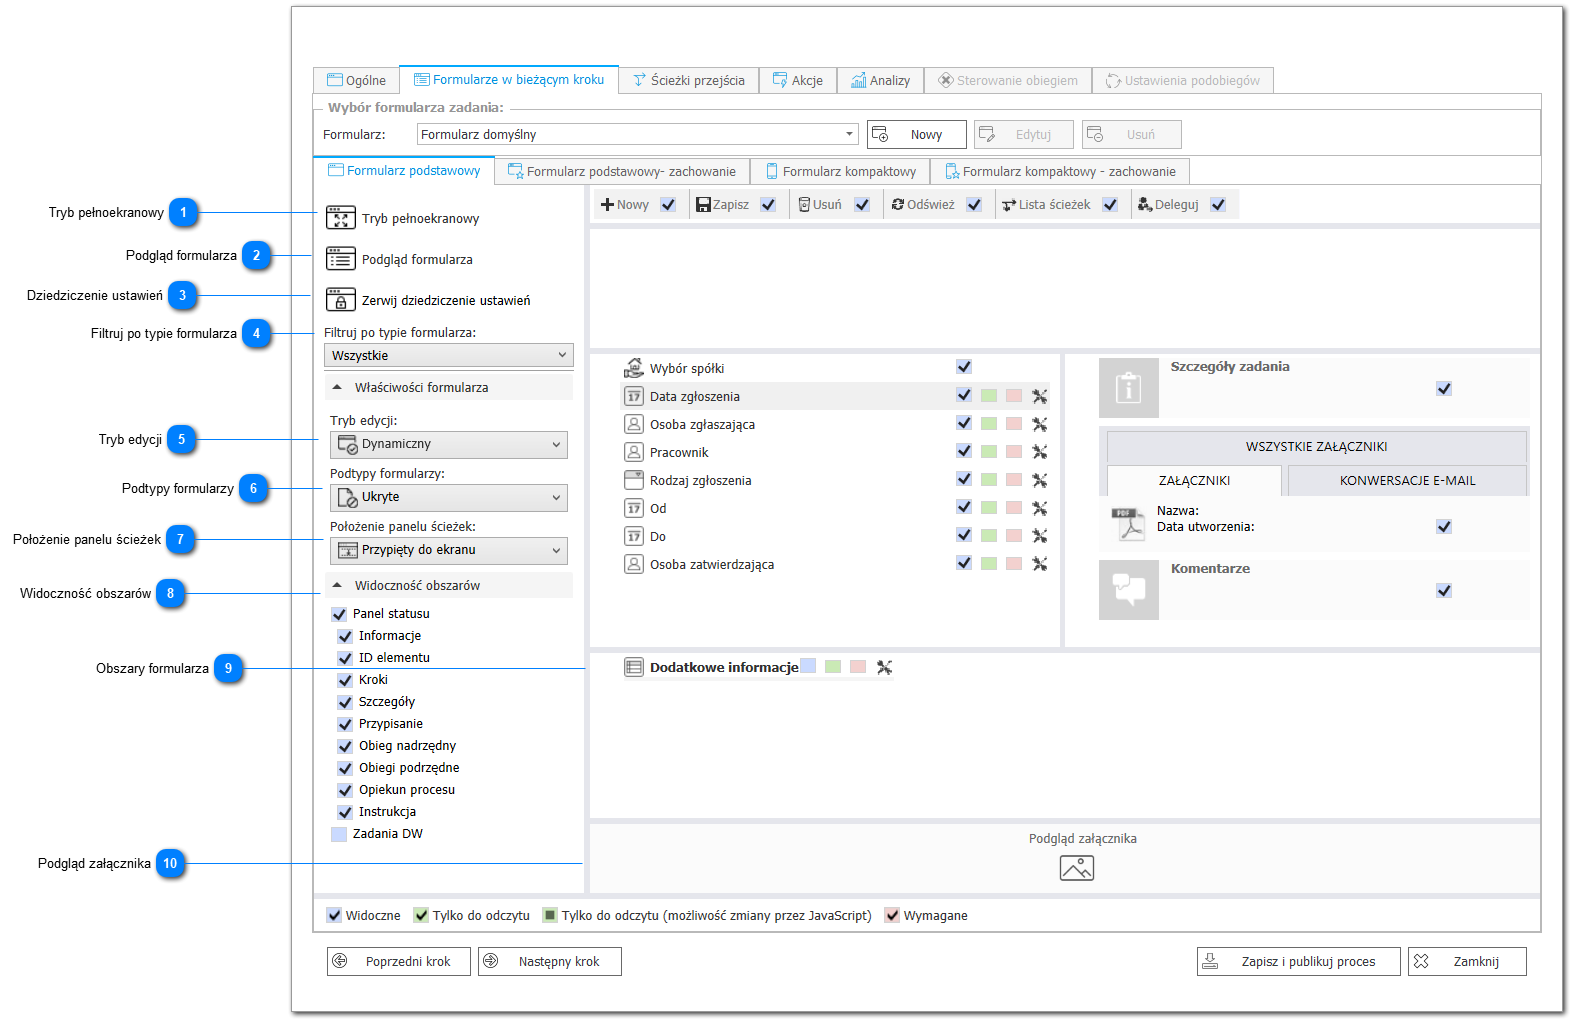Click the Podgląd załącznika image icon
The image size is (1573, 1022).
(x=1077, y=868)
